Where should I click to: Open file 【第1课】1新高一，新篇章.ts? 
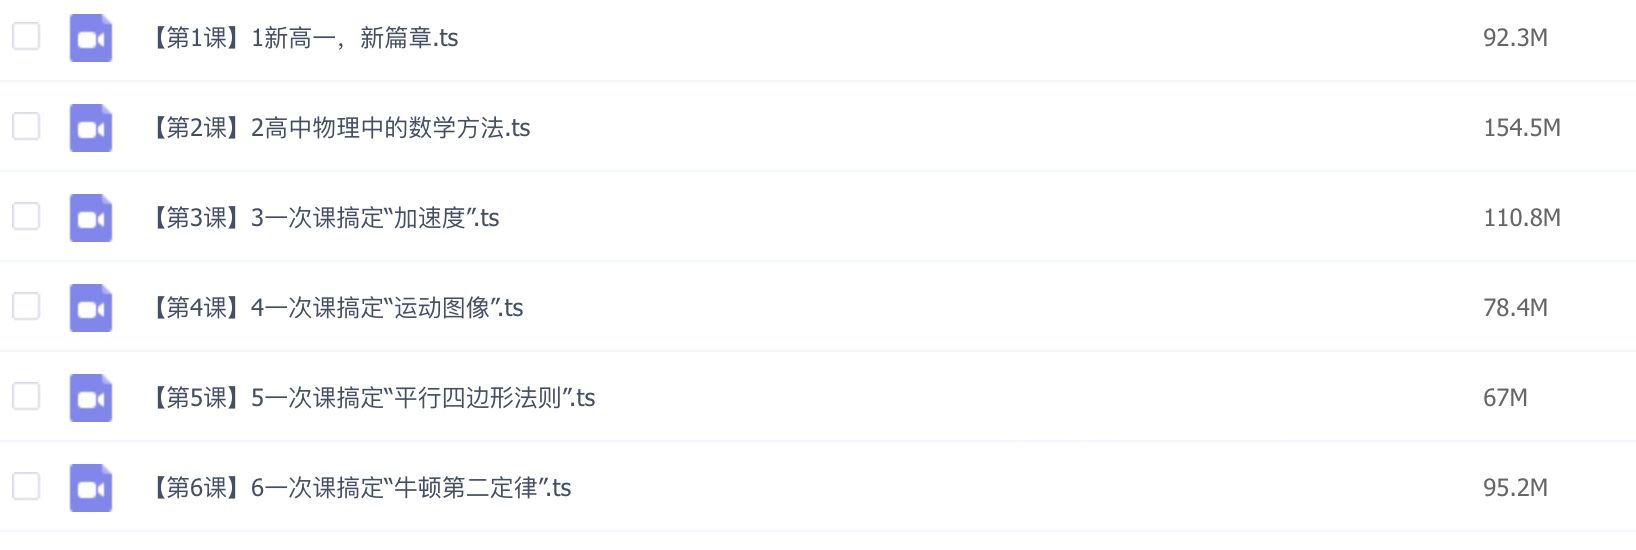pos(303,38)
